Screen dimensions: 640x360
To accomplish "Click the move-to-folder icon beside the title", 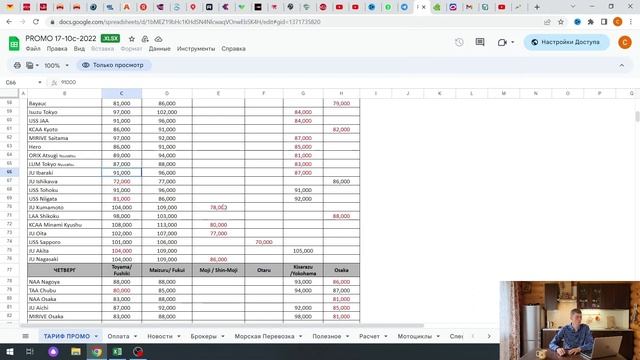I will click(145, 39).
